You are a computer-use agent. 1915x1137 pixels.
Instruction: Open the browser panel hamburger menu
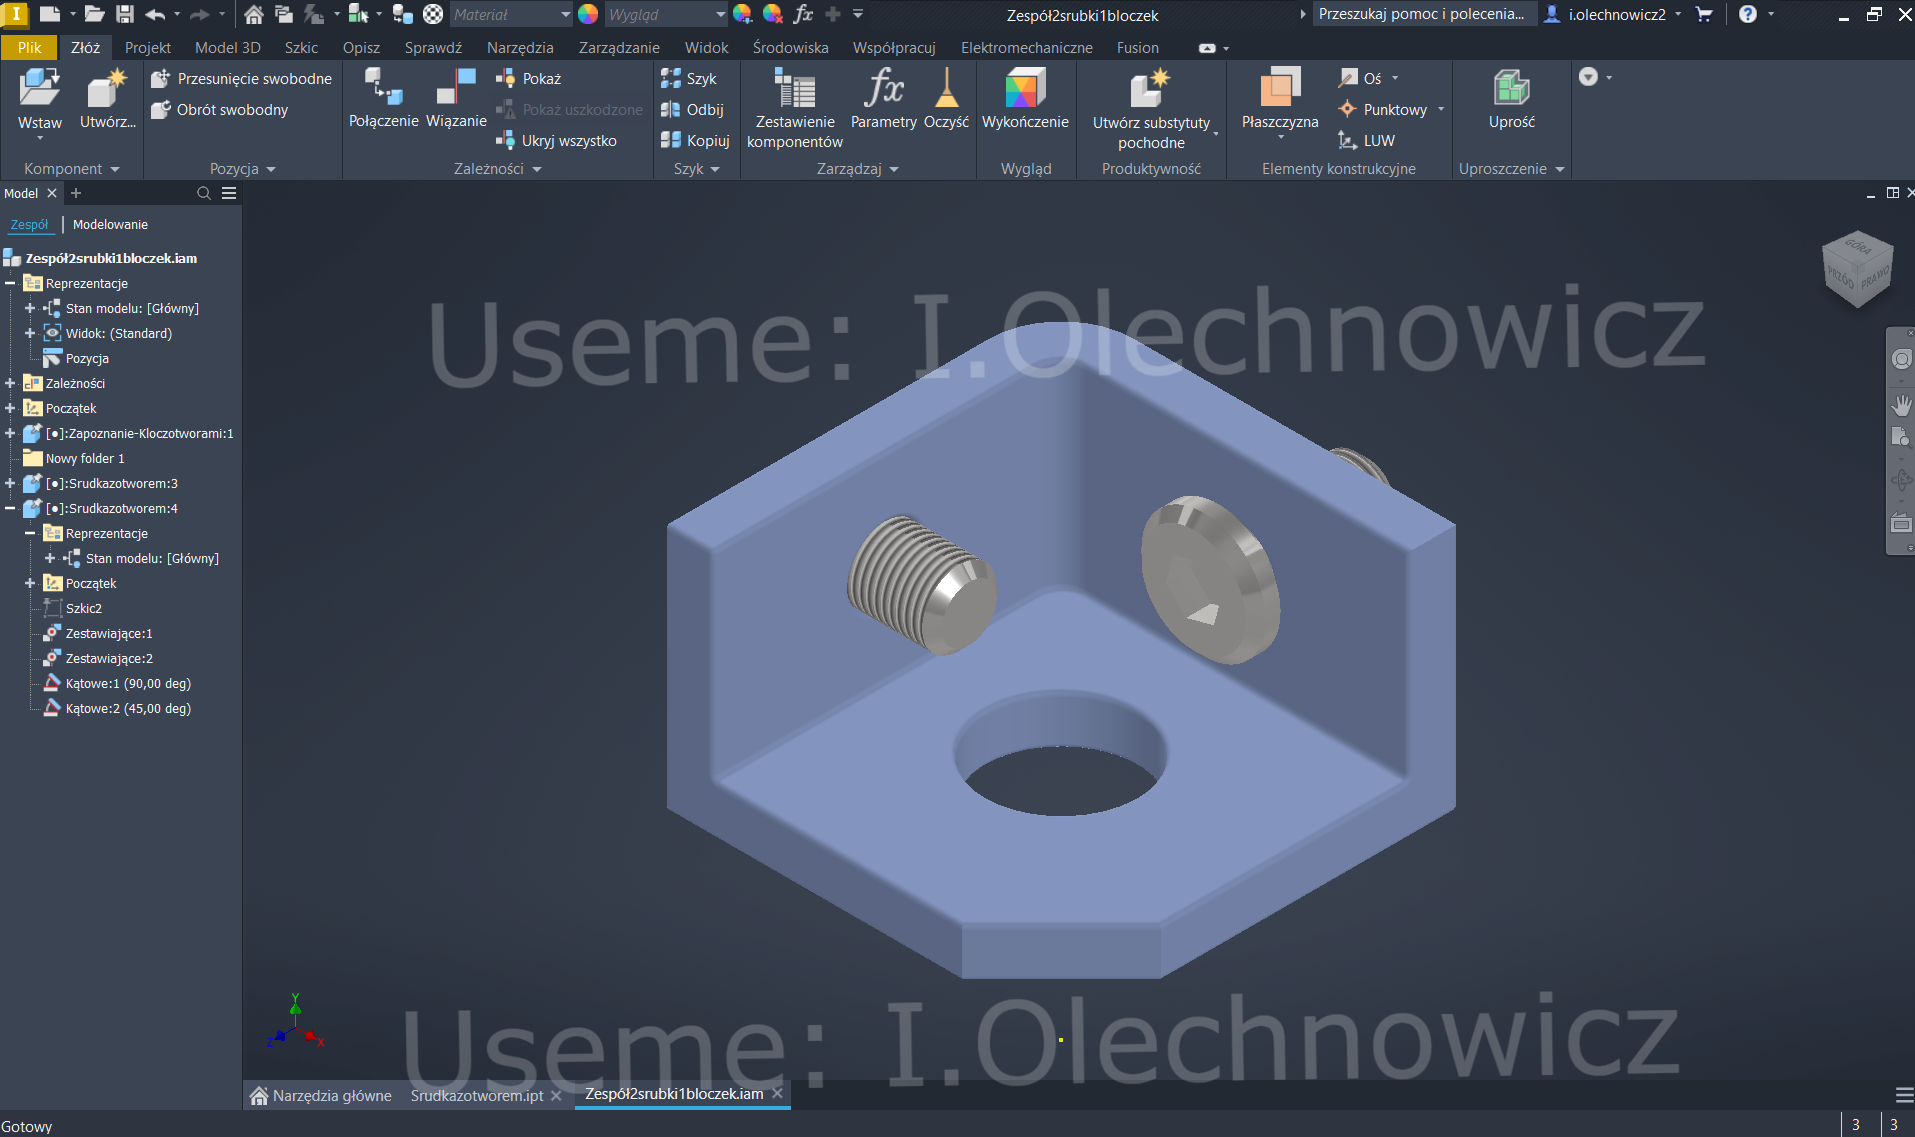coord(229,193)
